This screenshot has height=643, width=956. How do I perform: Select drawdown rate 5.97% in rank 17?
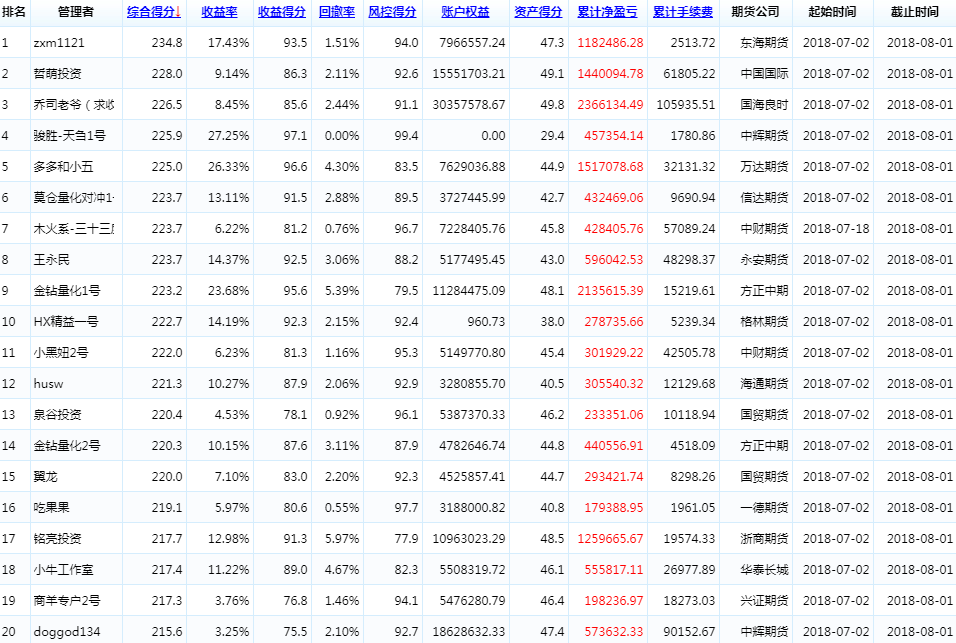tap(342, 539)
